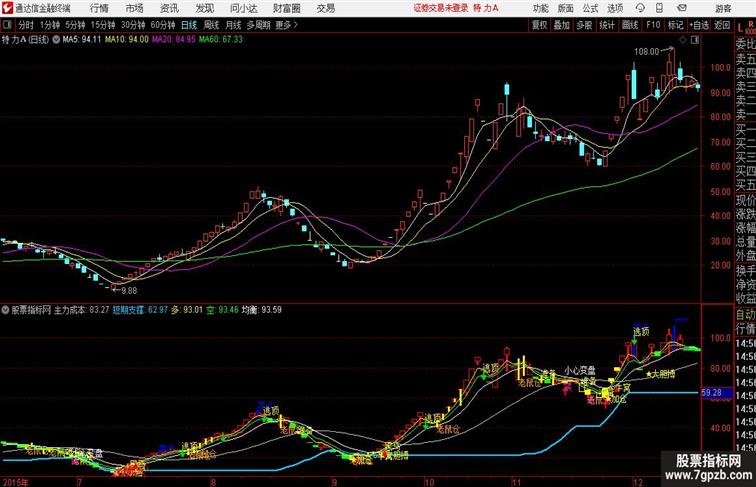Click the 证券交易未登录 login link
The image size is (756, 487).
point(441,8)
